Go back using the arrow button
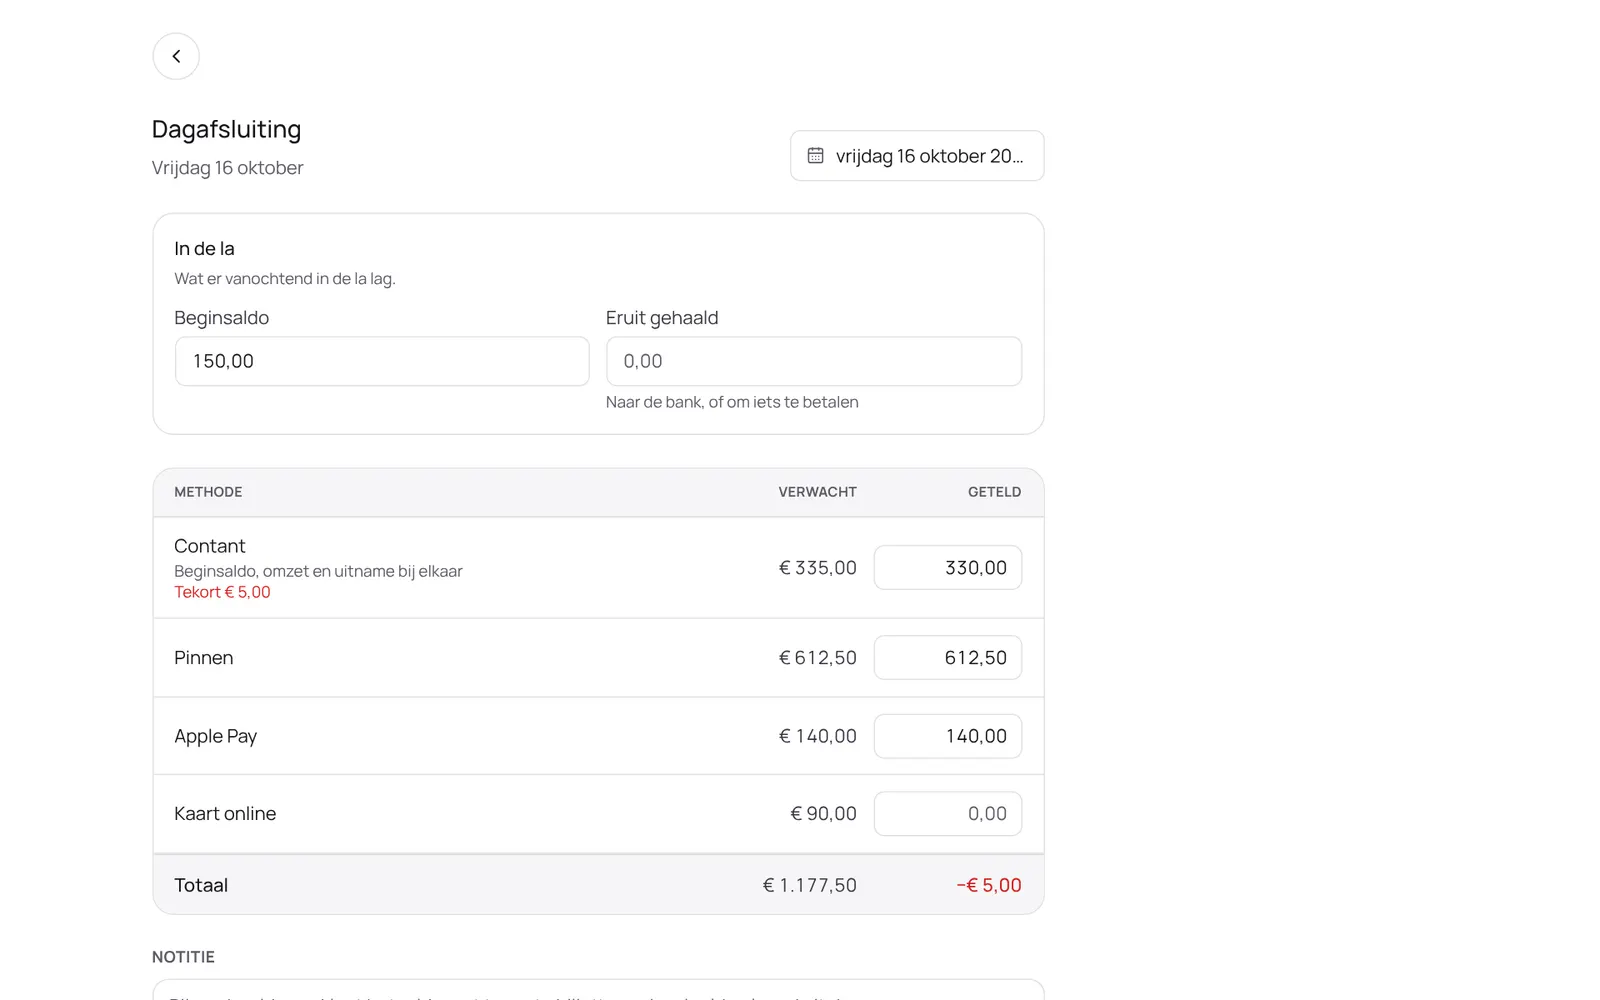 click(176, 56)
